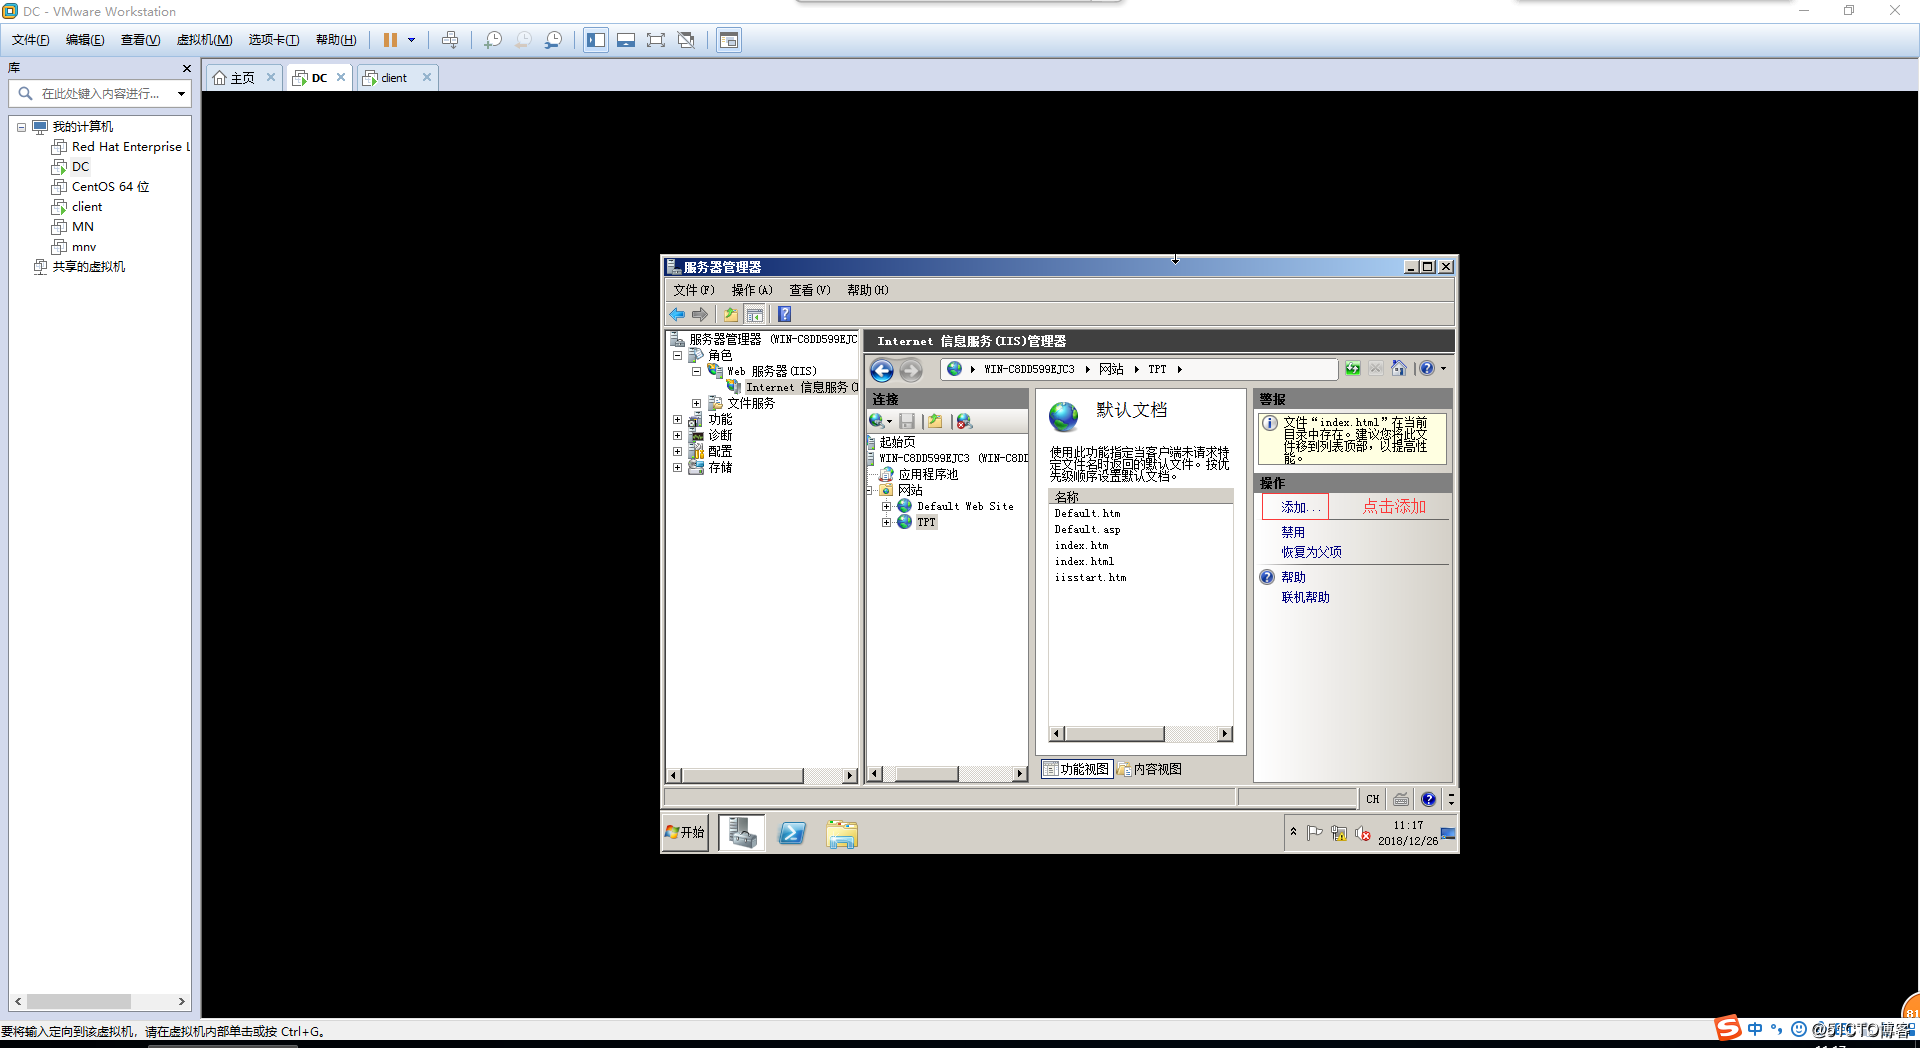The image size is (1920, 1048).
Task: Click 联机帮助 in the actions pane
Action: click(x=1305, y=597)
